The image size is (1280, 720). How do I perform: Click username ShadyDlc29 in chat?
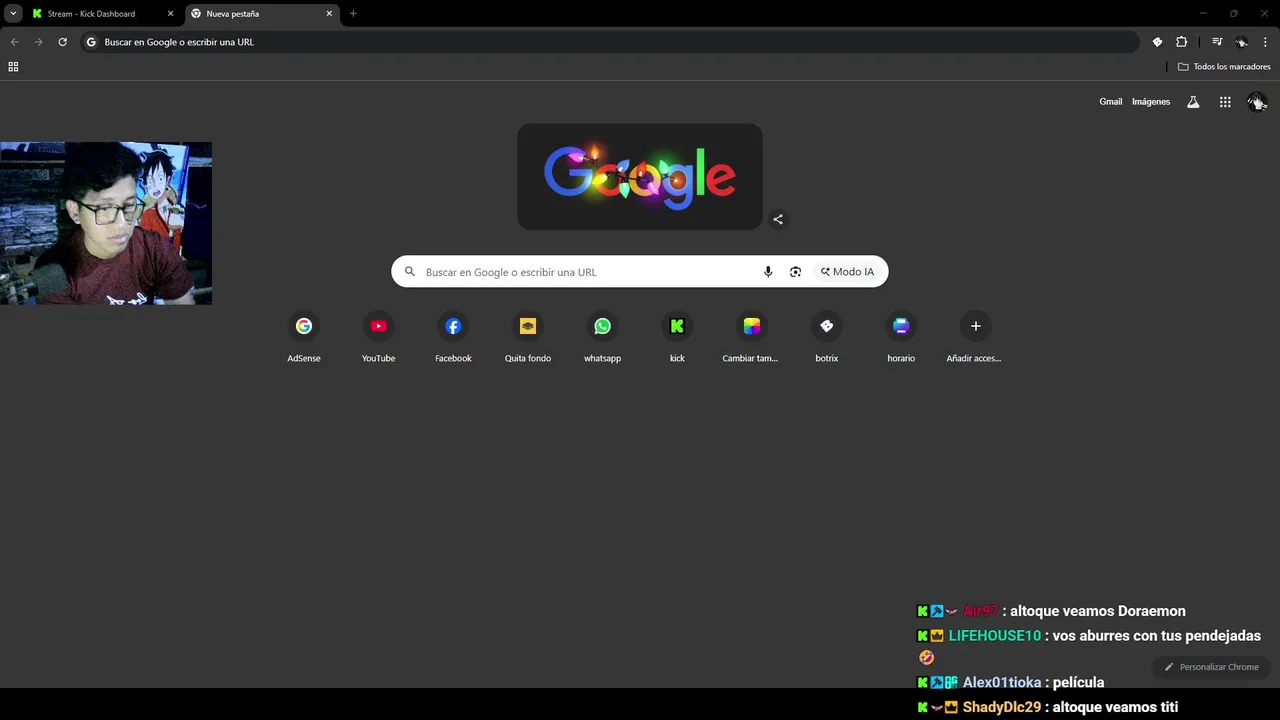point(1002,707)
